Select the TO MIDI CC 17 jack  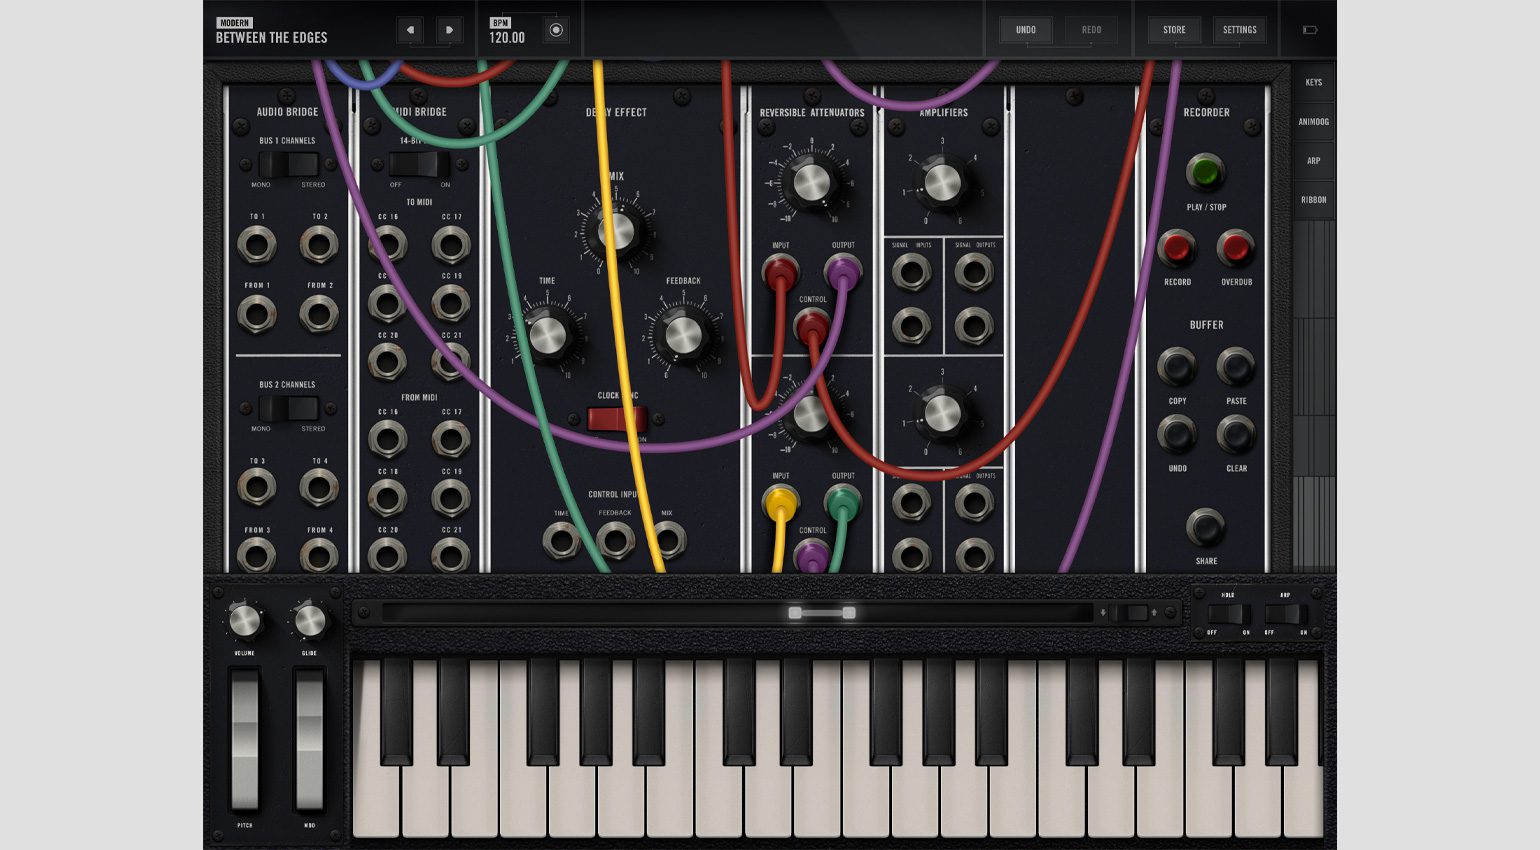[x=451, y=244]
